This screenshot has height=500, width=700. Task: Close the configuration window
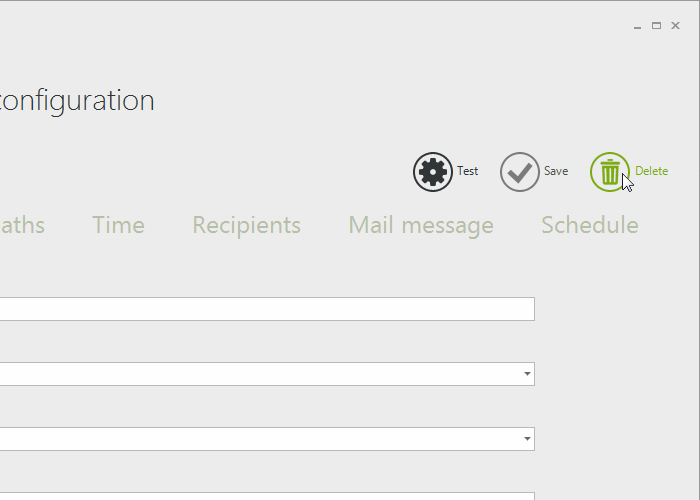(x=676, y=26)
